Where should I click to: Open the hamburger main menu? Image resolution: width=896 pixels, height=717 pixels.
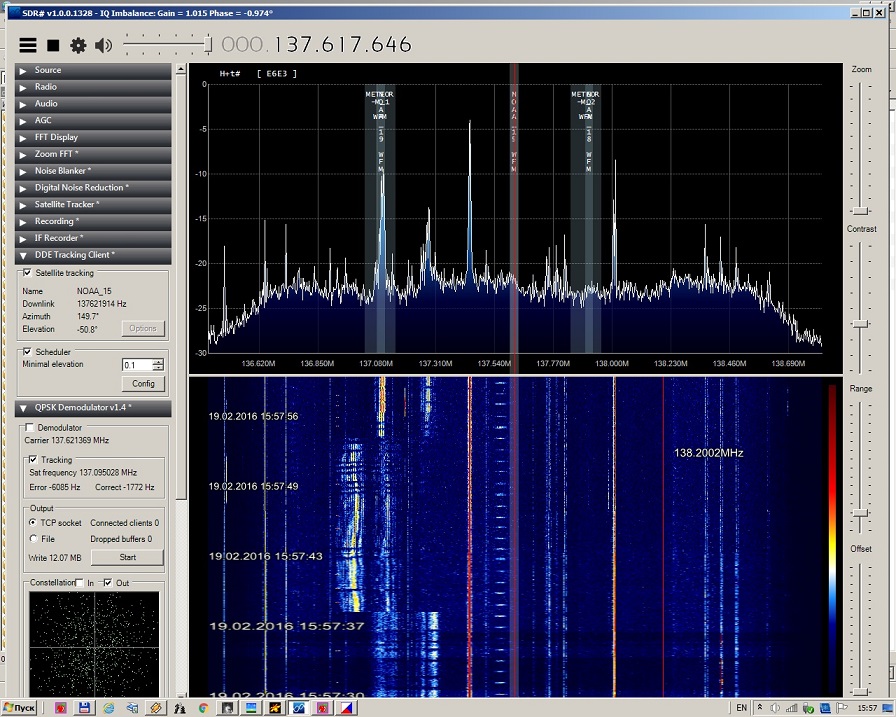click(28, 45)
